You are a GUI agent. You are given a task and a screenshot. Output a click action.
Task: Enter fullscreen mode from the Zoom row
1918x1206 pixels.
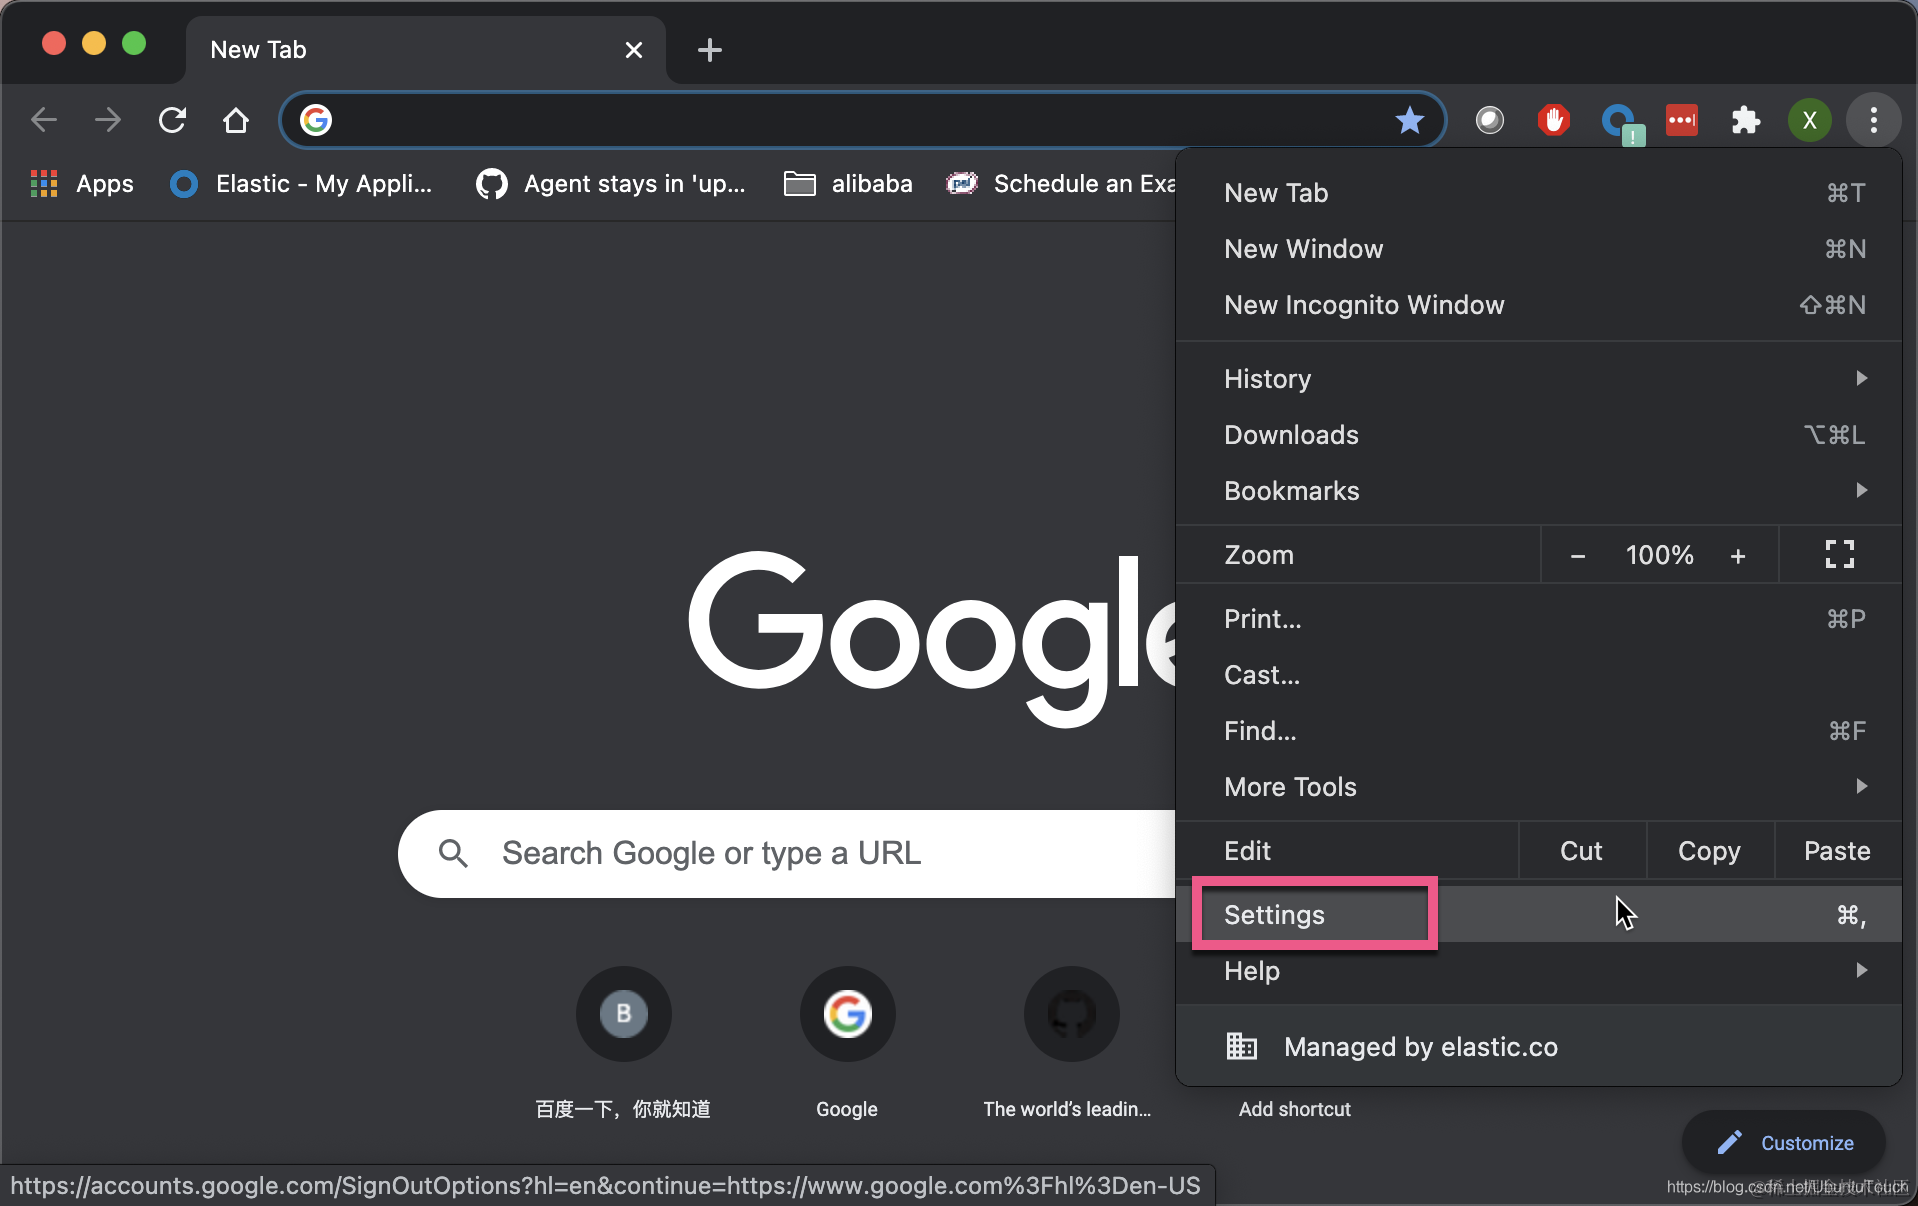pyautogui.click(x=1840, y=554)
